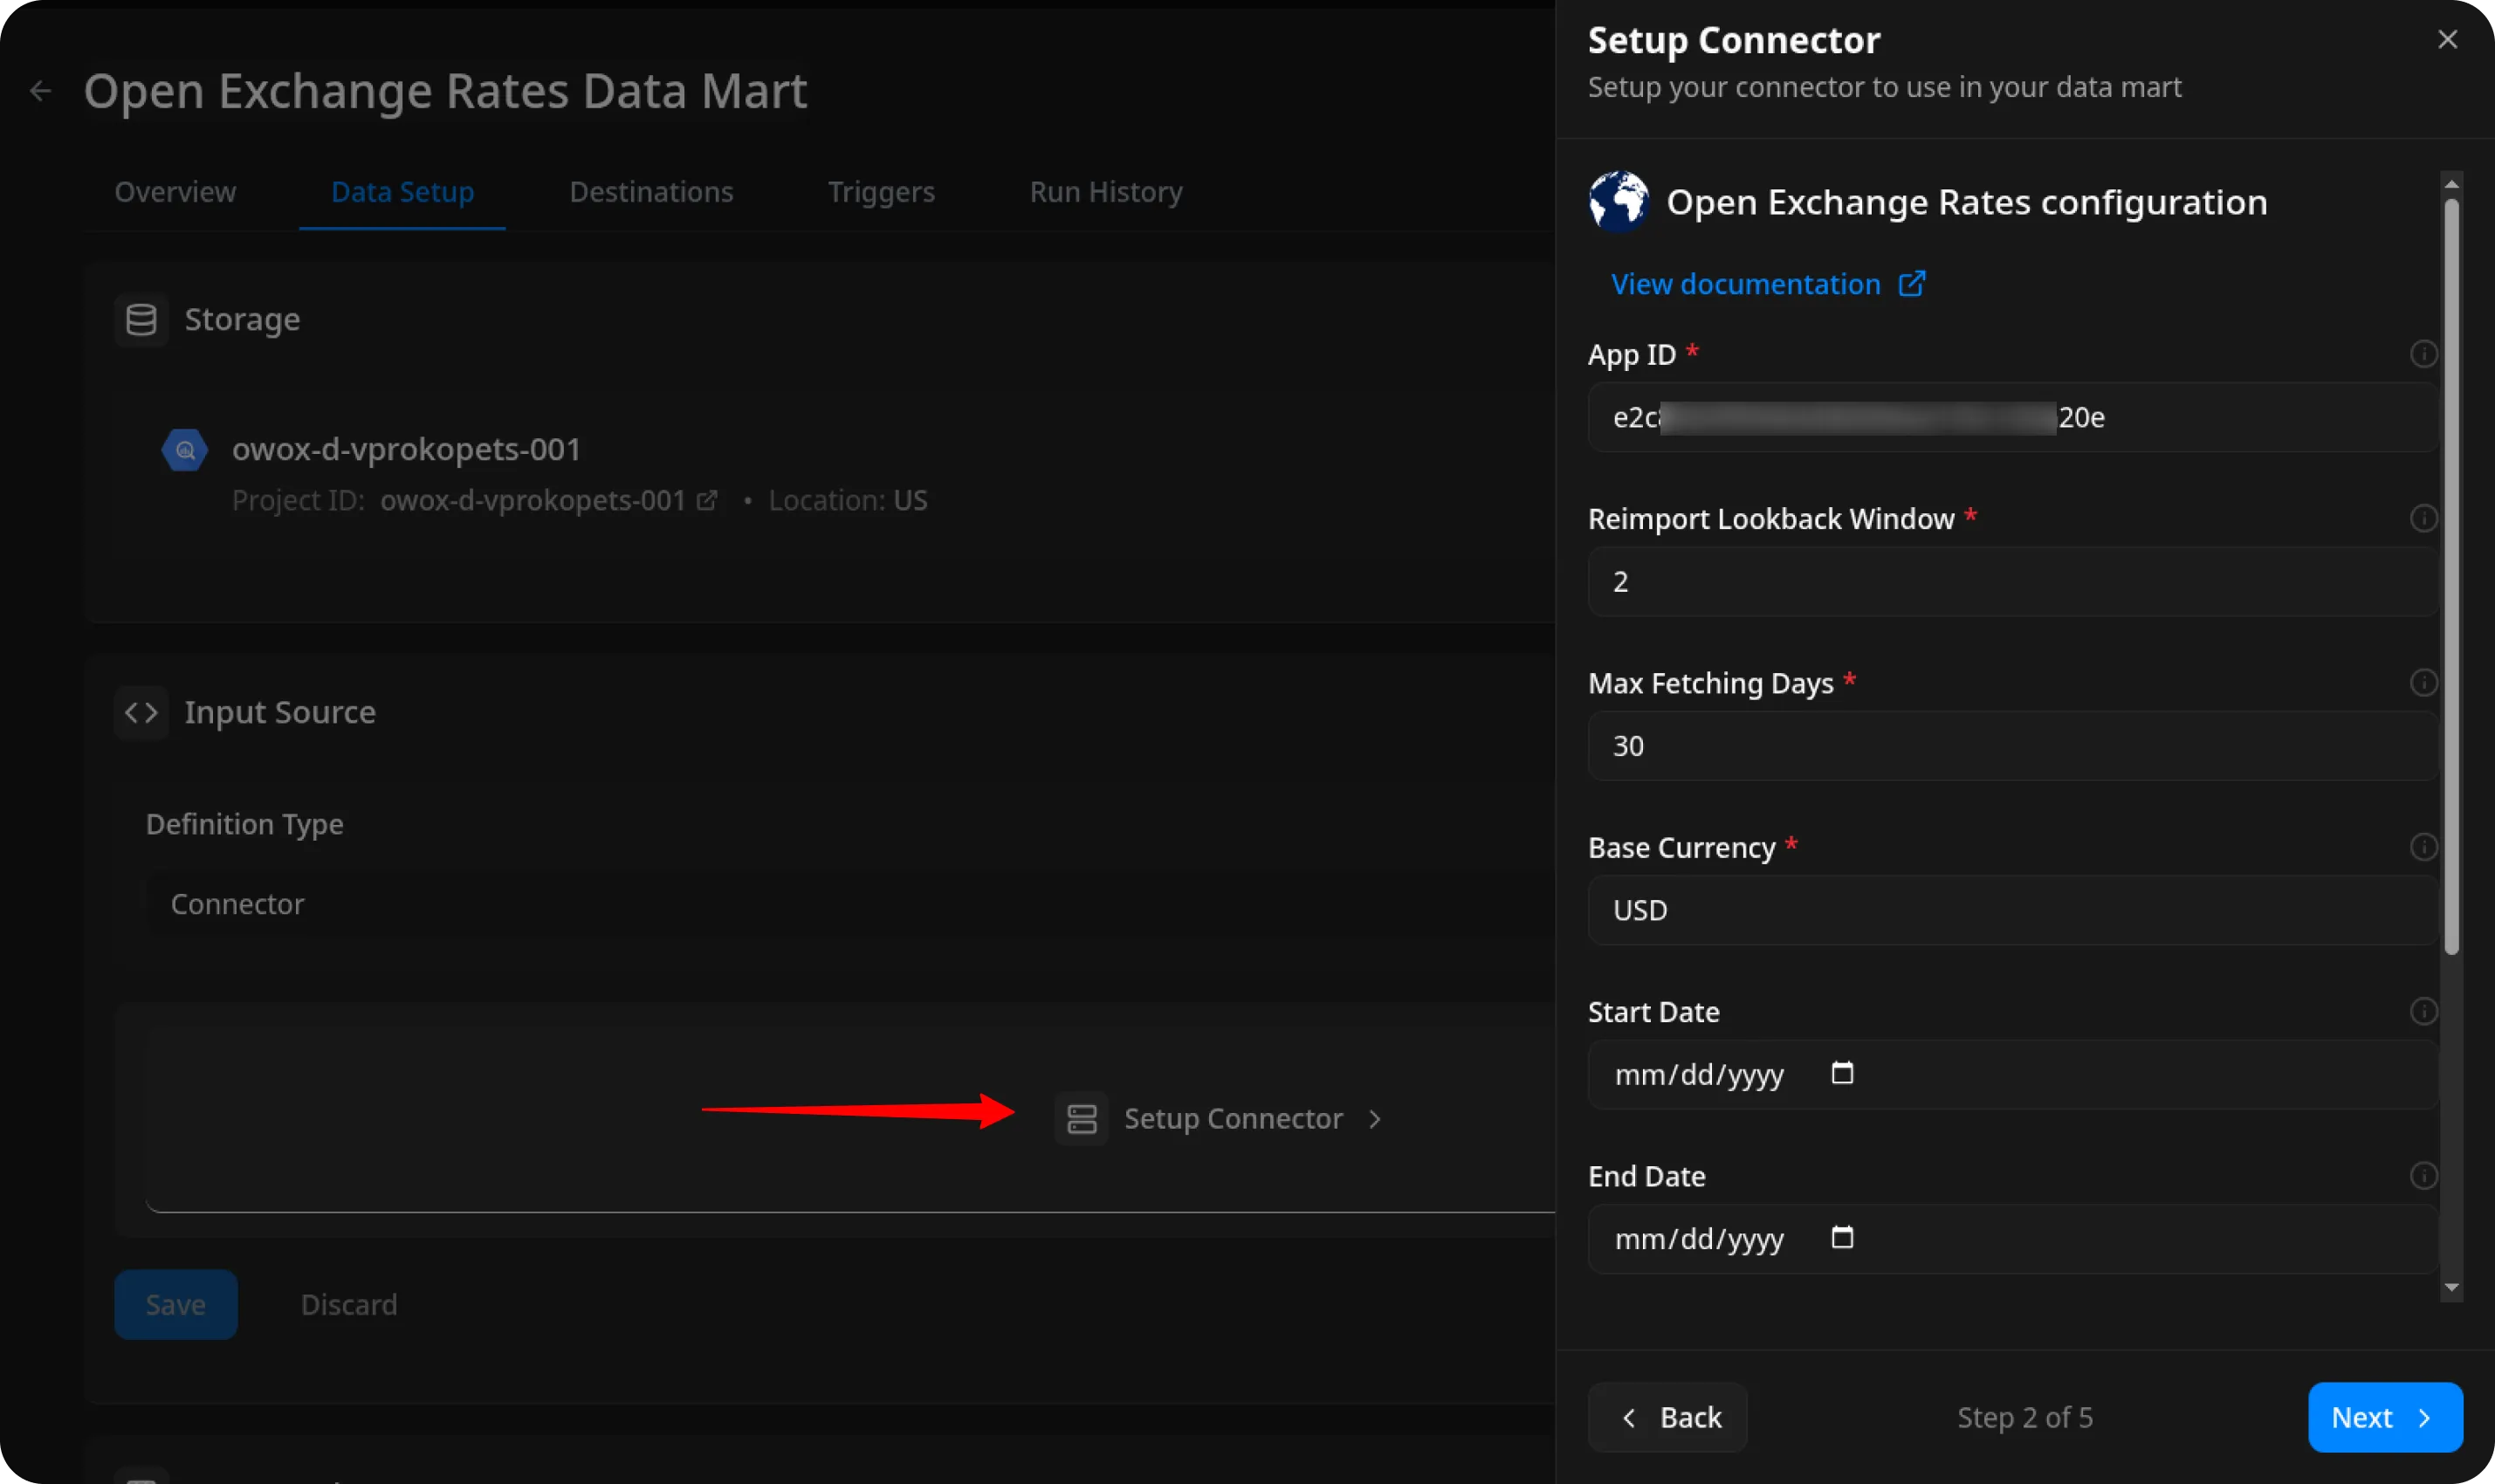Switch to the Triggers tab
This screenshot has height=1484, width=2495.
click(881, 192)
